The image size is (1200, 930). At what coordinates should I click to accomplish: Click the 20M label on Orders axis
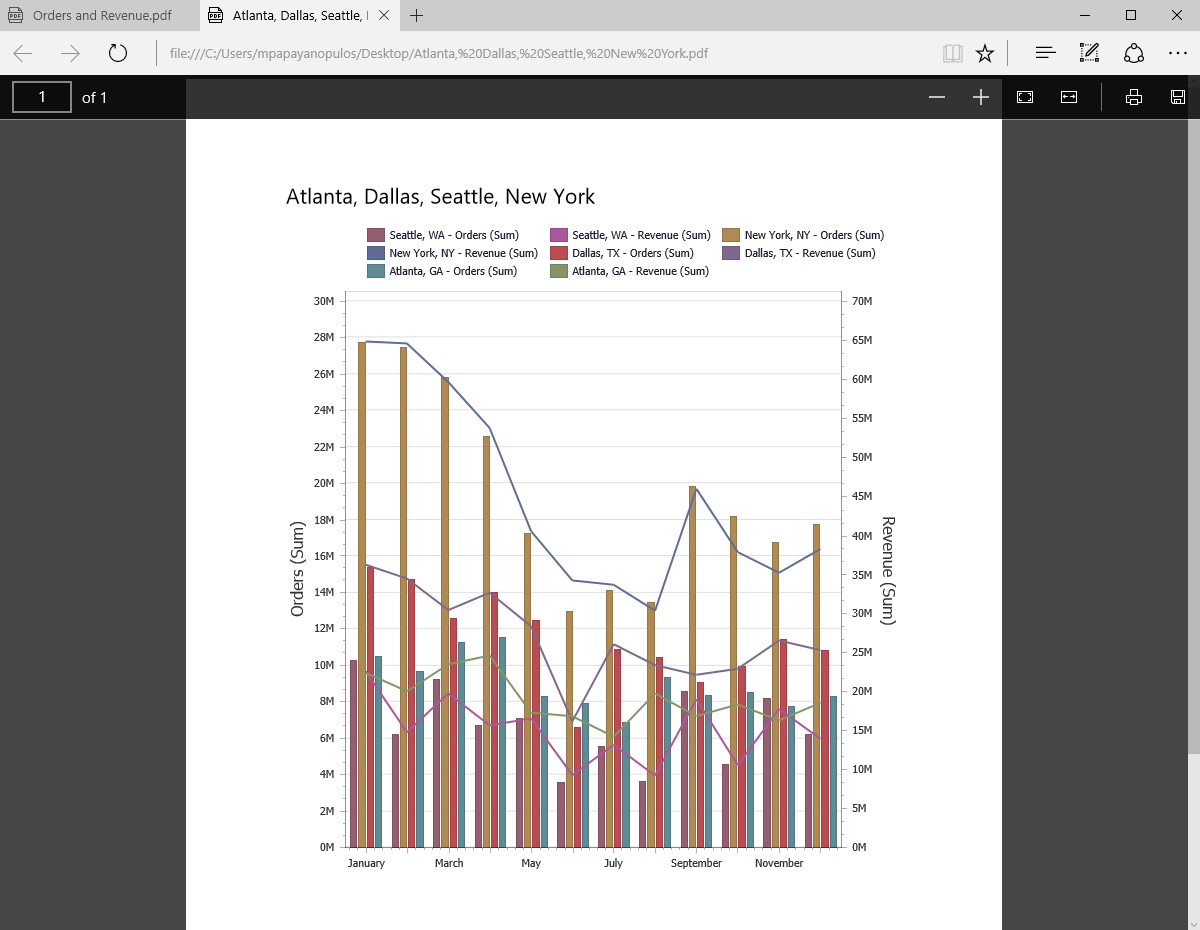(x=324, y=483)
